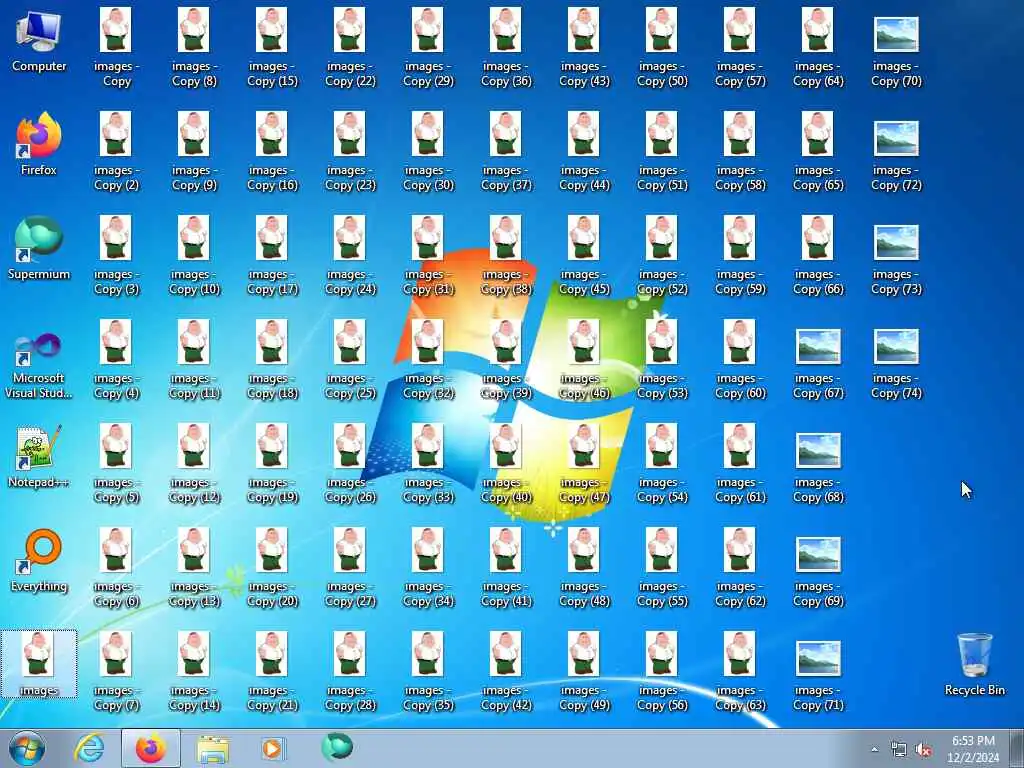Select file 'images - Copy (60)'

click(740, 360)
